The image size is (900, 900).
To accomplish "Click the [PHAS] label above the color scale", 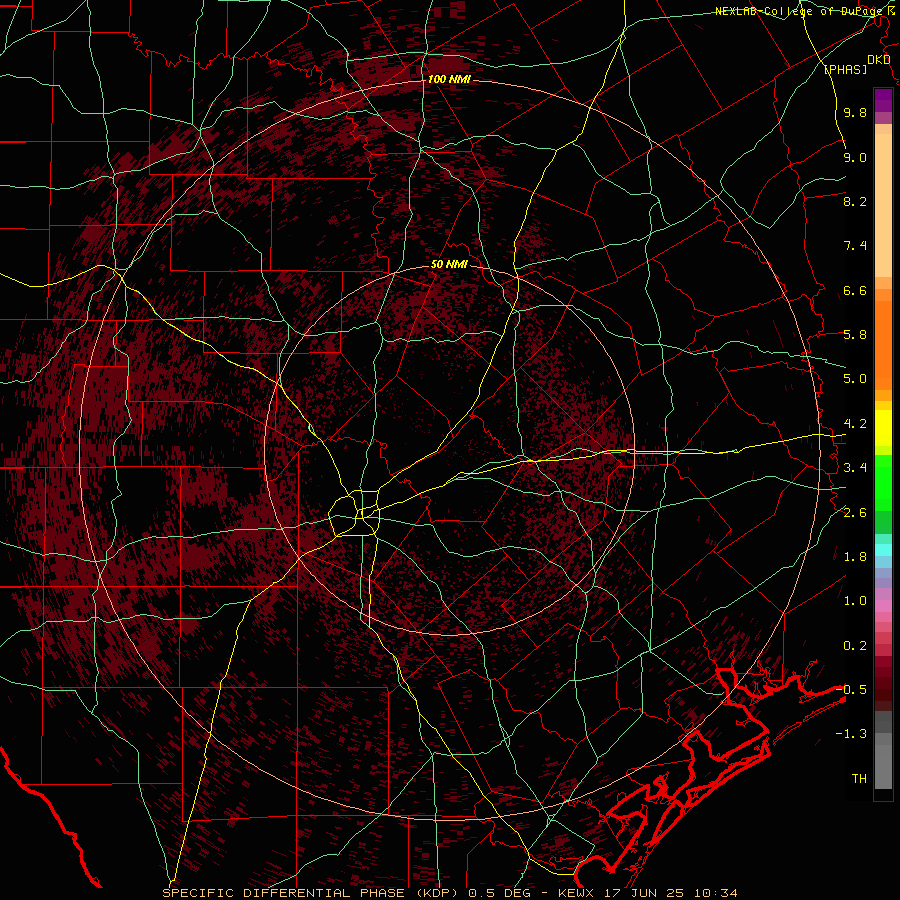I will [x=845, y=70].
